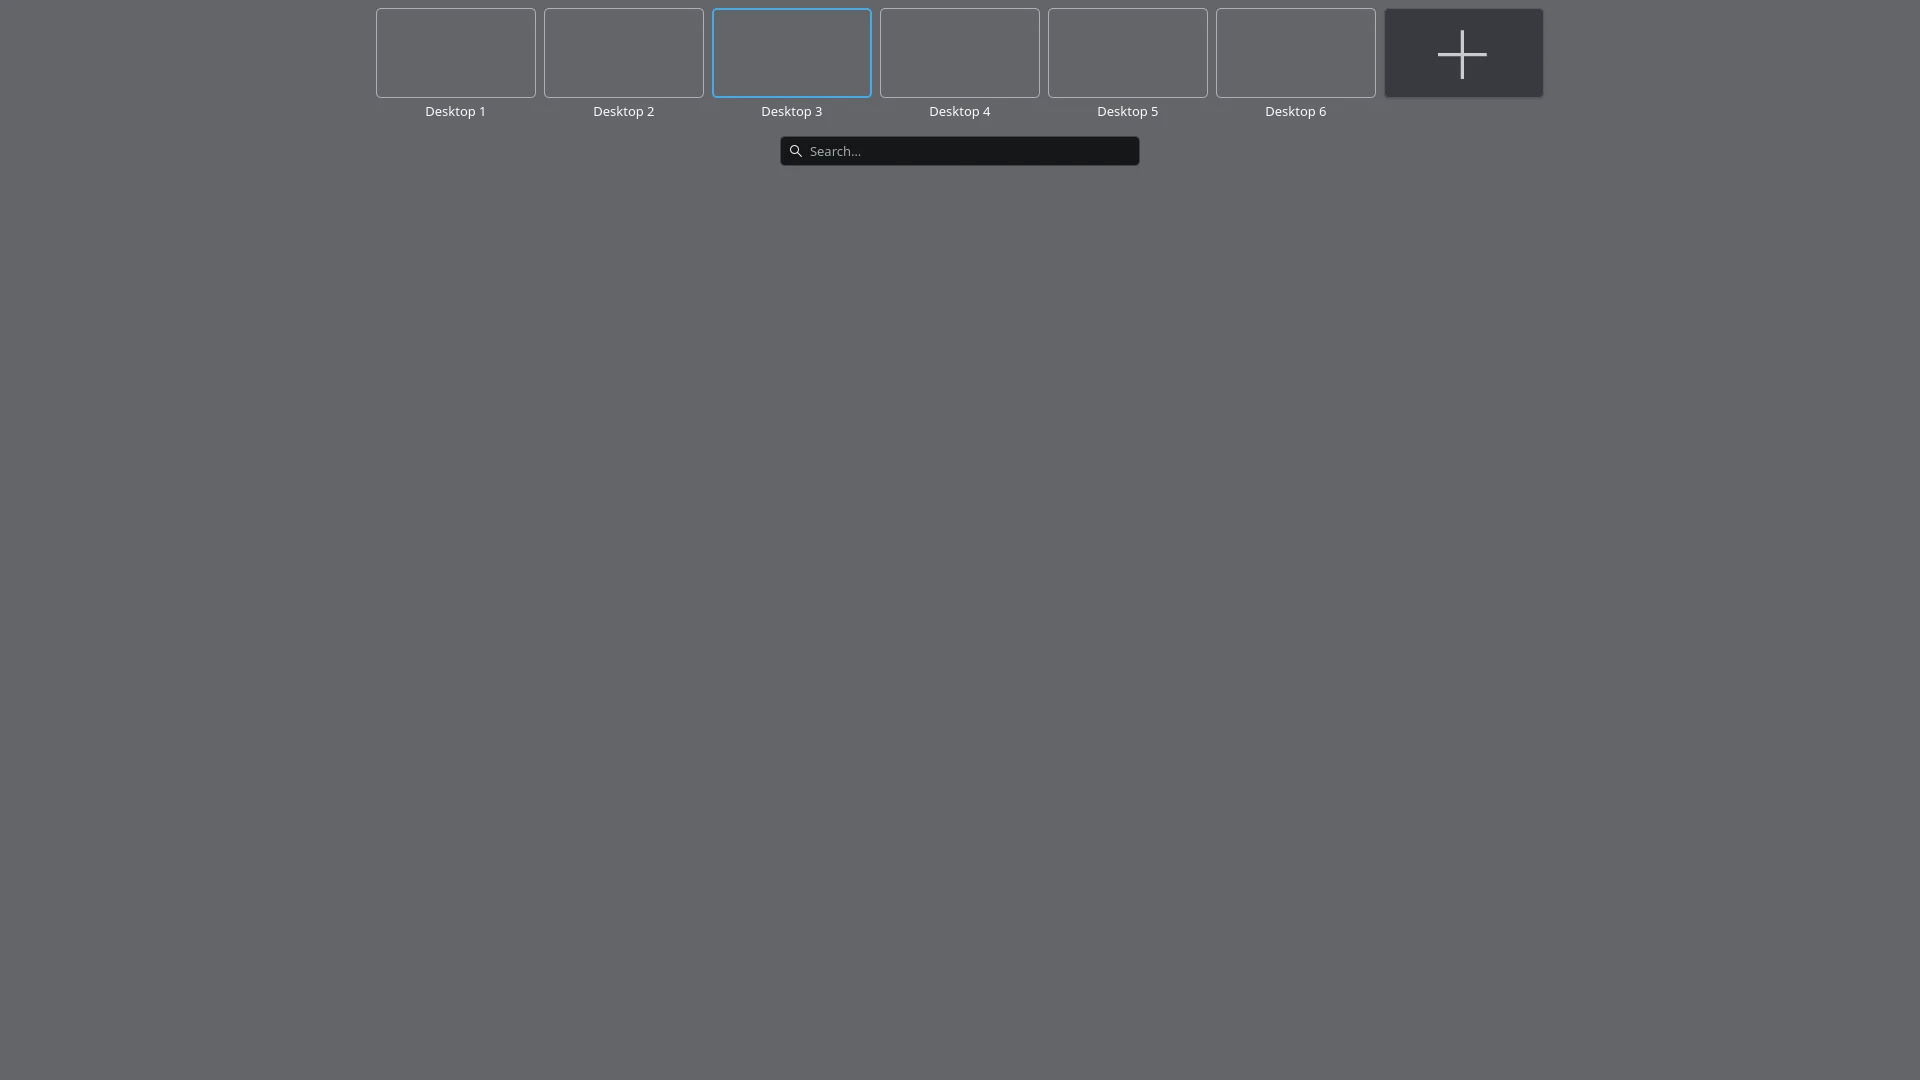Click the "Desktop 6" name label

[x=1295, y=111]
